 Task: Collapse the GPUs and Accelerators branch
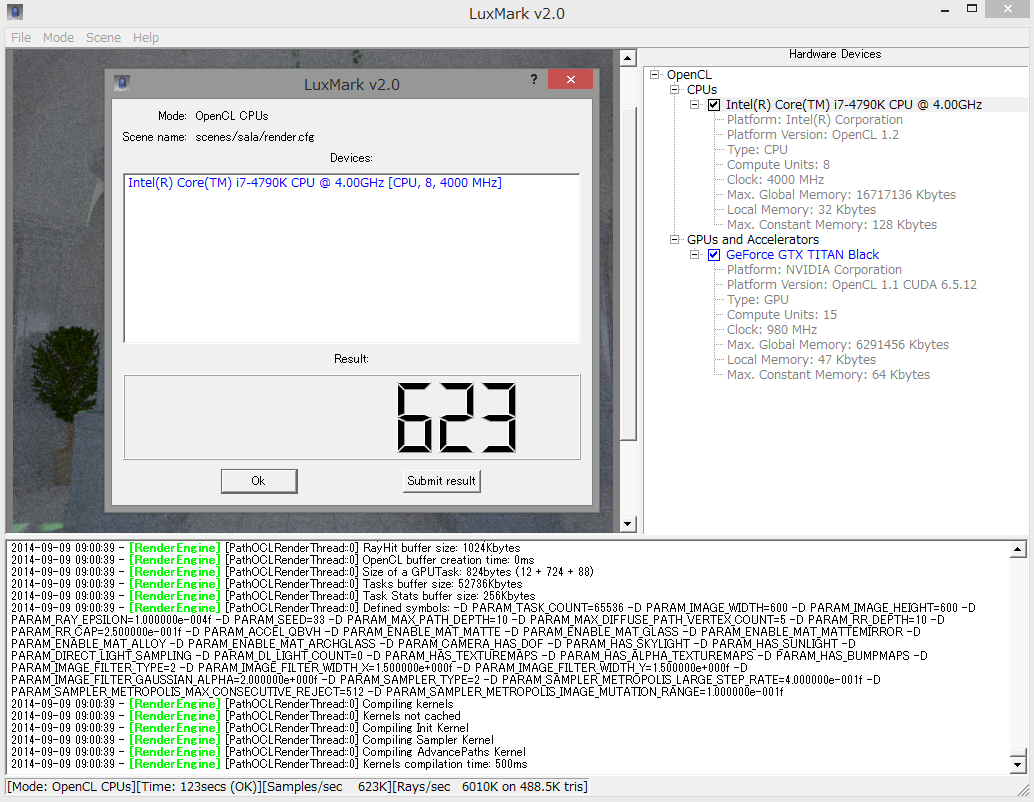pos(675,240)
